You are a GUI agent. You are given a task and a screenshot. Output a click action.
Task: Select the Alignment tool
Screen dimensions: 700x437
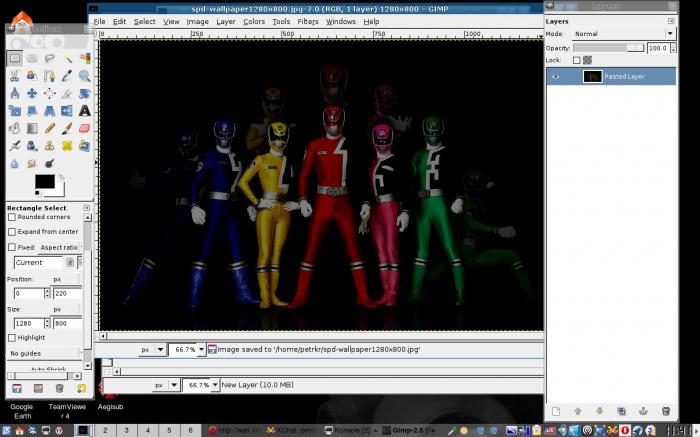[50, 93]
